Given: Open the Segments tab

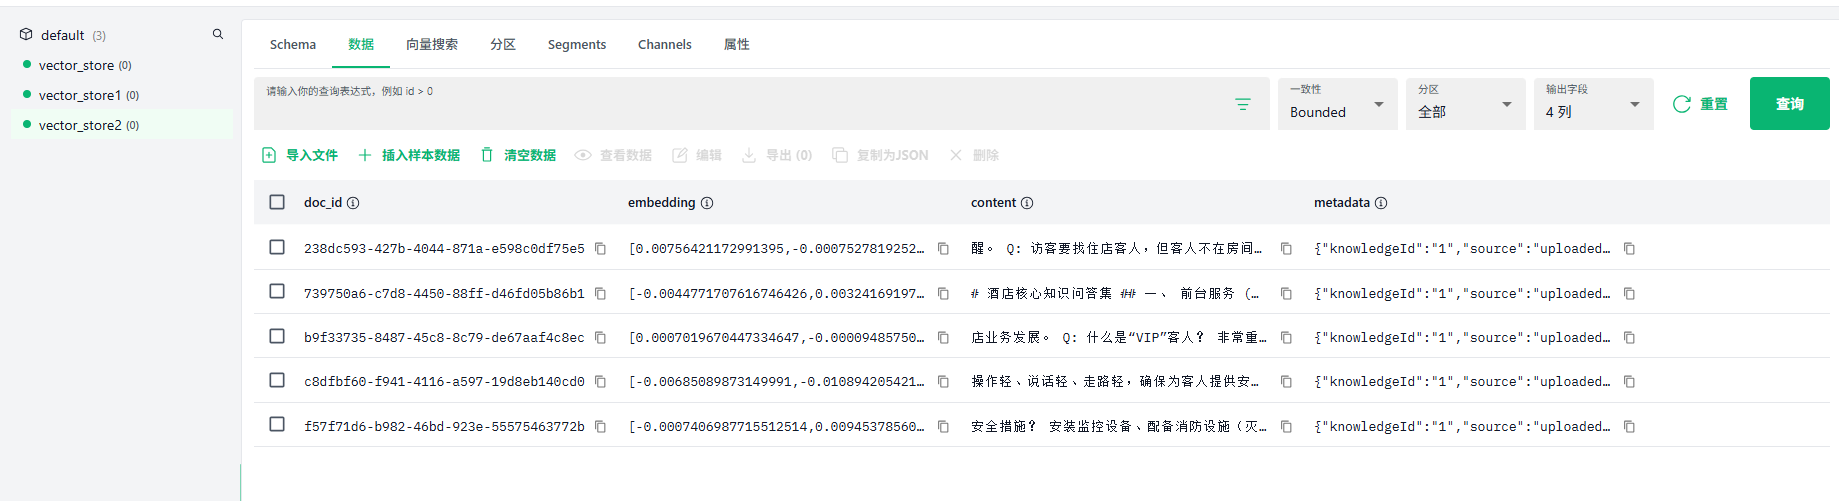Looking at the screenshot, I should click(x=577, y=44).
